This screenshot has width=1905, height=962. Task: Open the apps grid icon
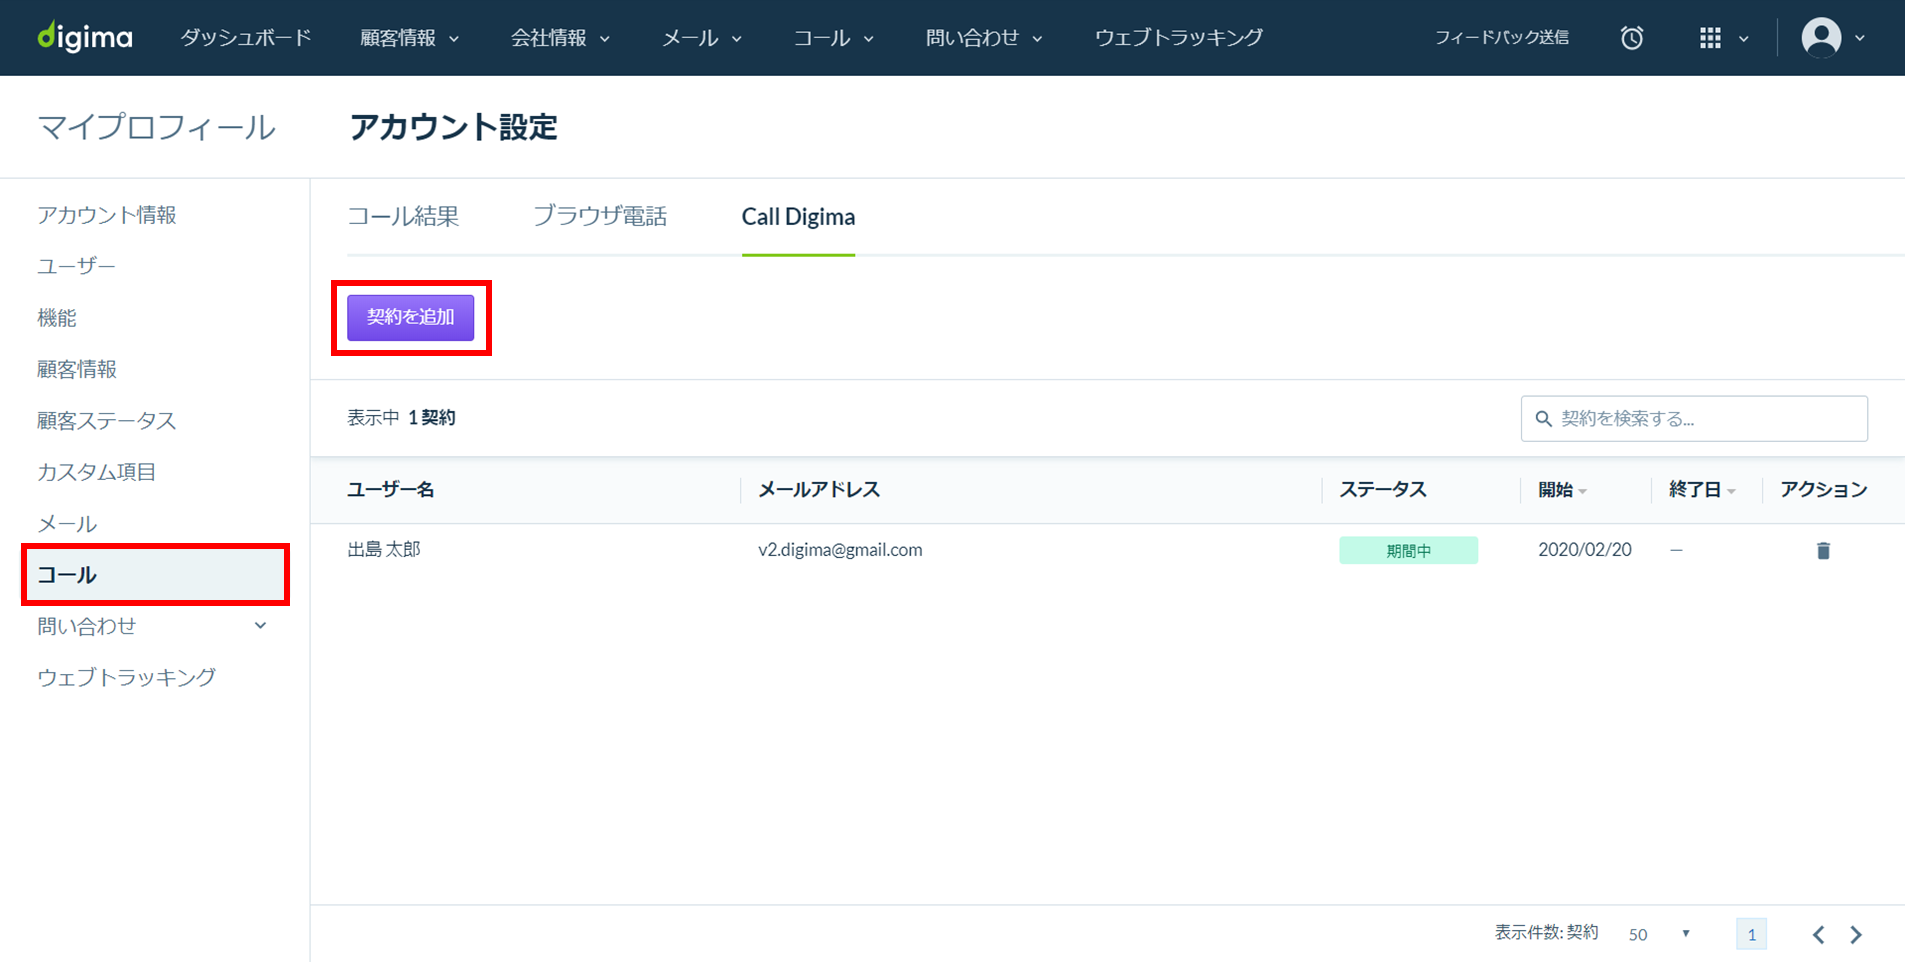point(1710,38)
